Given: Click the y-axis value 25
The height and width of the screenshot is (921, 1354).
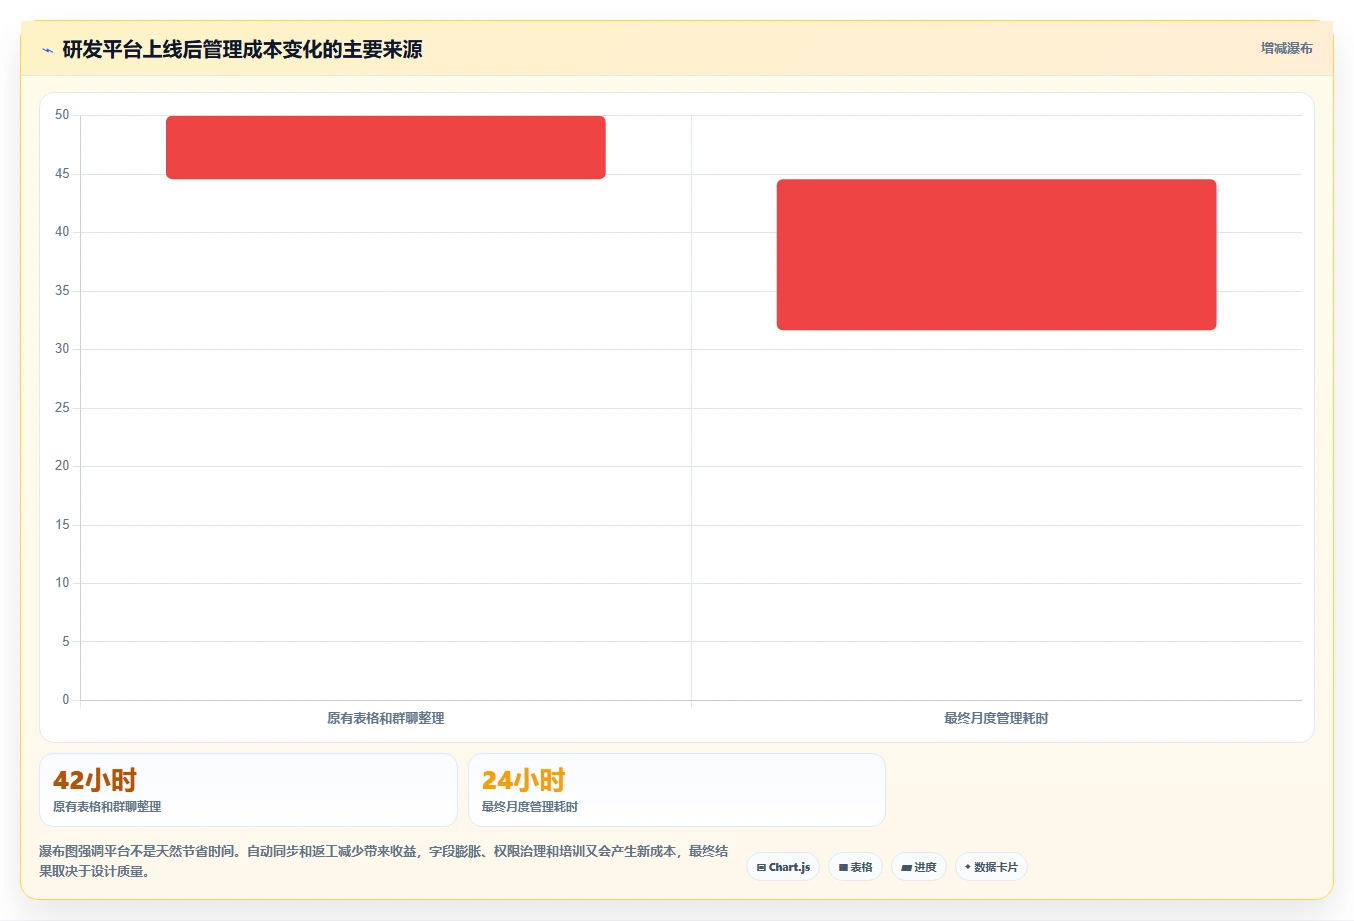Looking at the screenshot, I should click(62, 408).
